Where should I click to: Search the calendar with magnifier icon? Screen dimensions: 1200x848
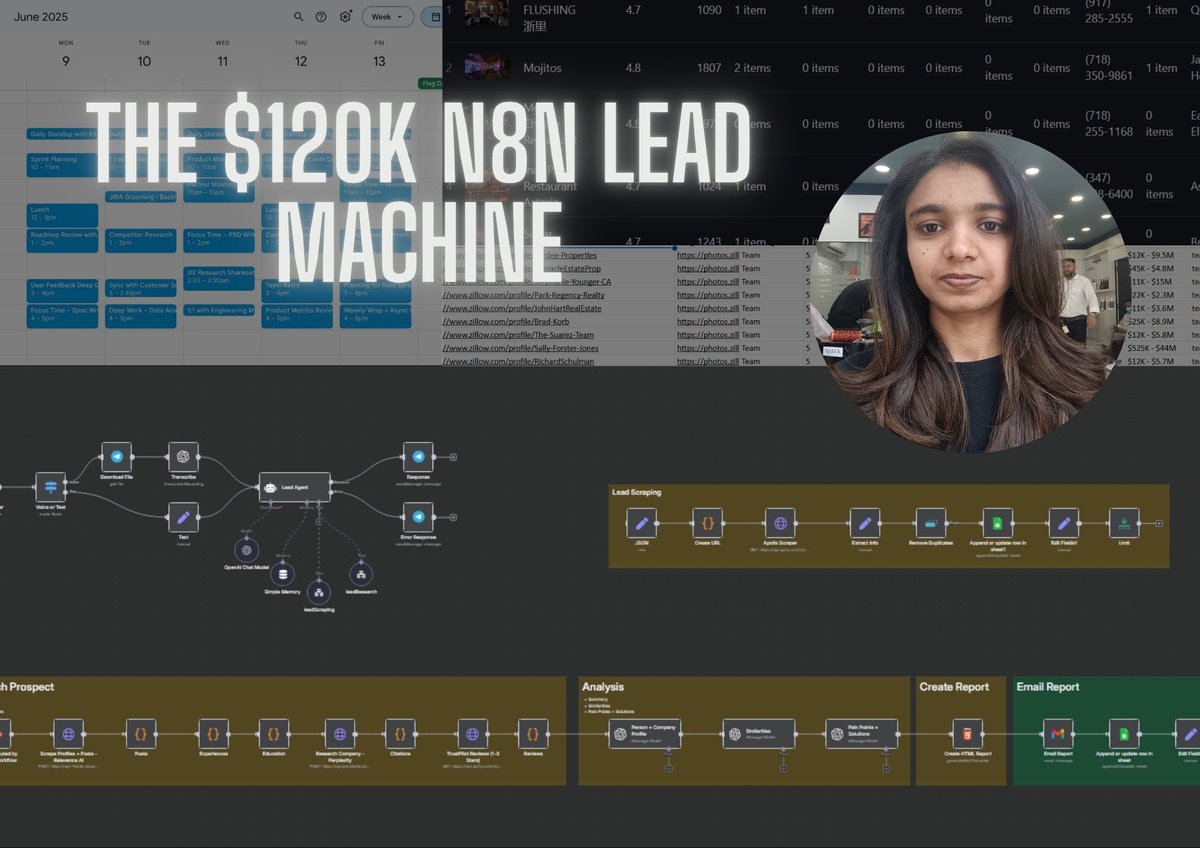click(298, 17)
